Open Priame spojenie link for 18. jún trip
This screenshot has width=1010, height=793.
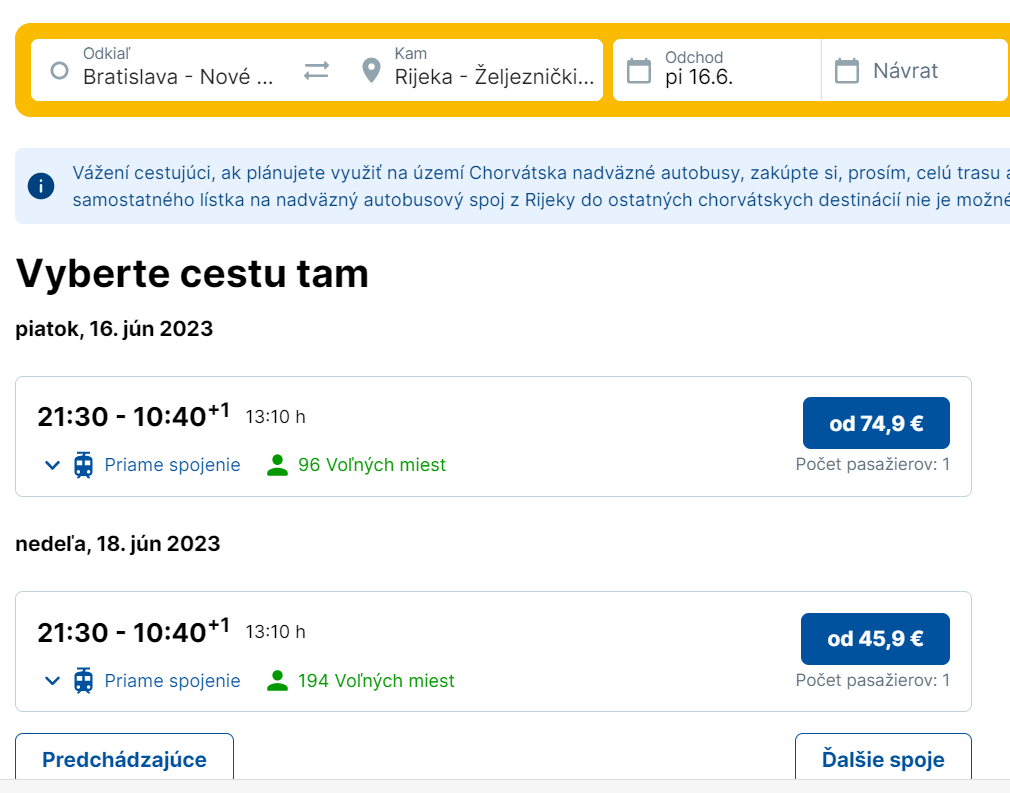point(172,681)
